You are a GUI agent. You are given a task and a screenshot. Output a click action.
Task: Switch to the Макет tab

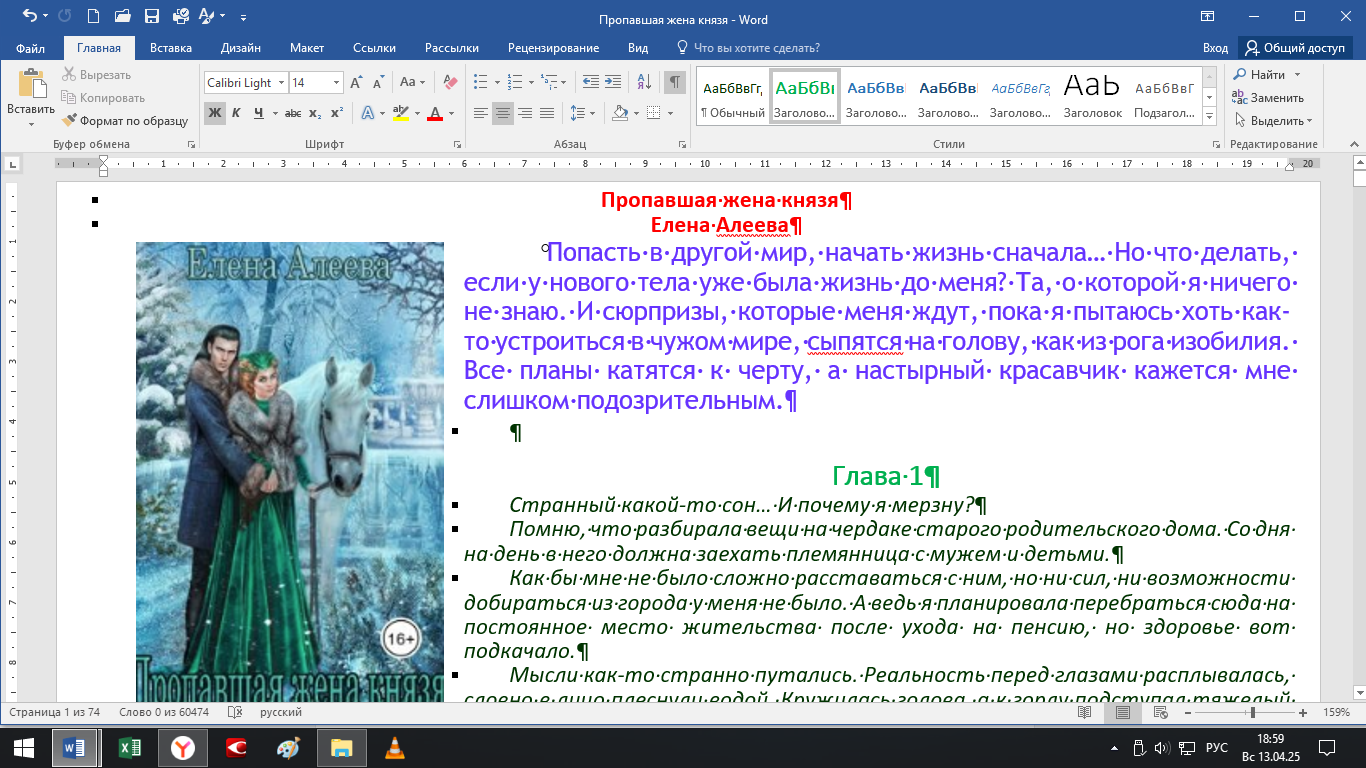click(x=307, y=47)
